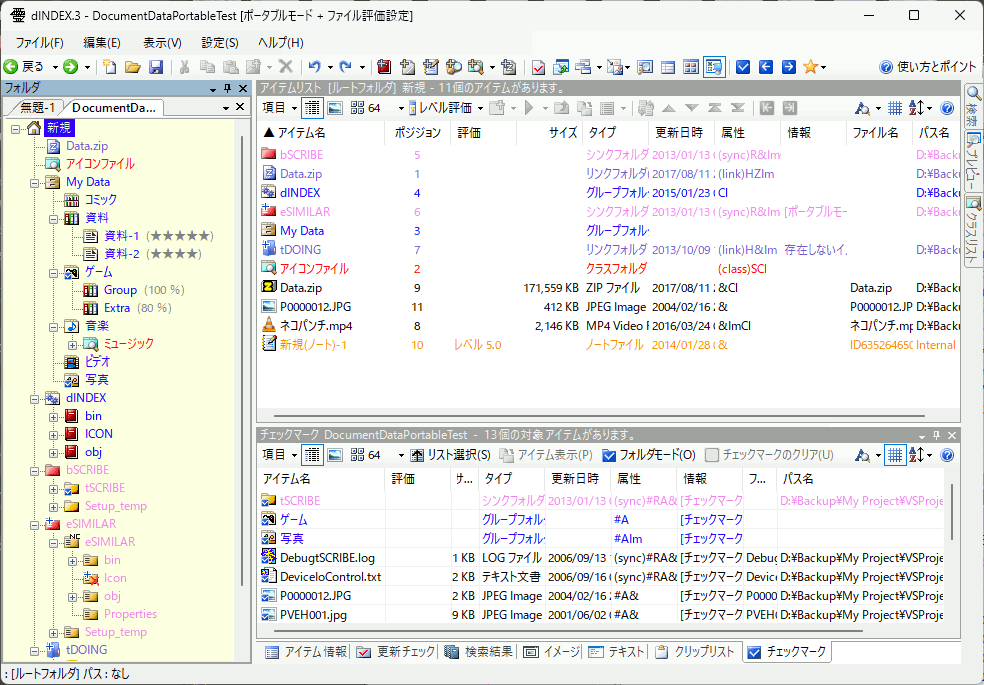Click the folder tree vertical scrollbar
Screen dimensions: 984x685
(x=242, y=361)
